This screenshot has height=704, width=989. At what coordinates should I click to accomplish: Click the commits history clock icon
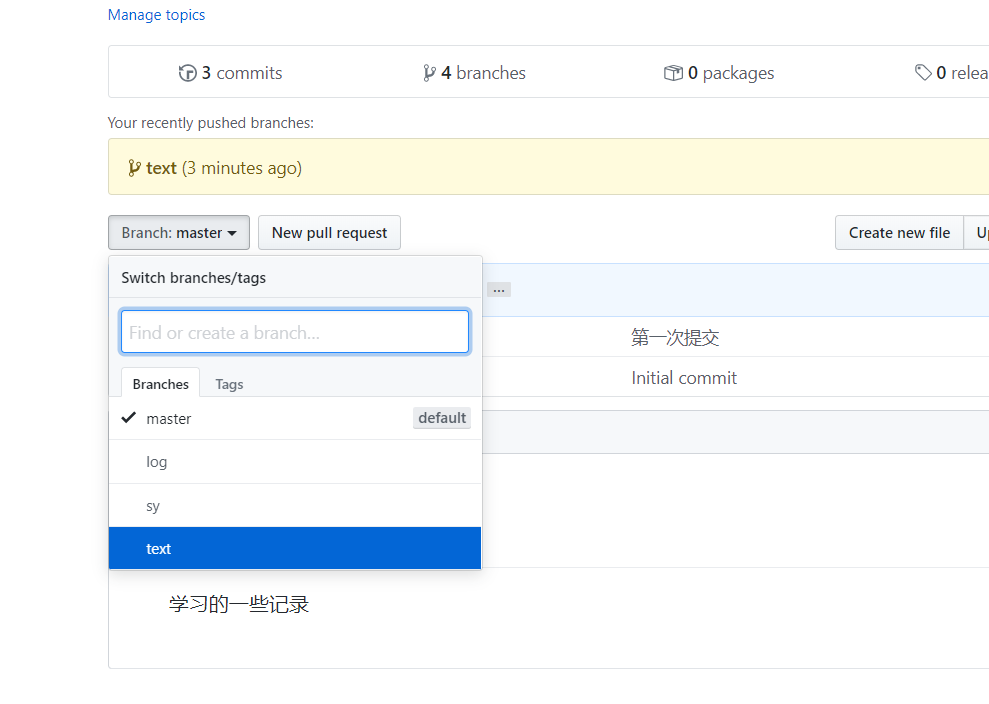pyautogui.click(x=187, y=73)
